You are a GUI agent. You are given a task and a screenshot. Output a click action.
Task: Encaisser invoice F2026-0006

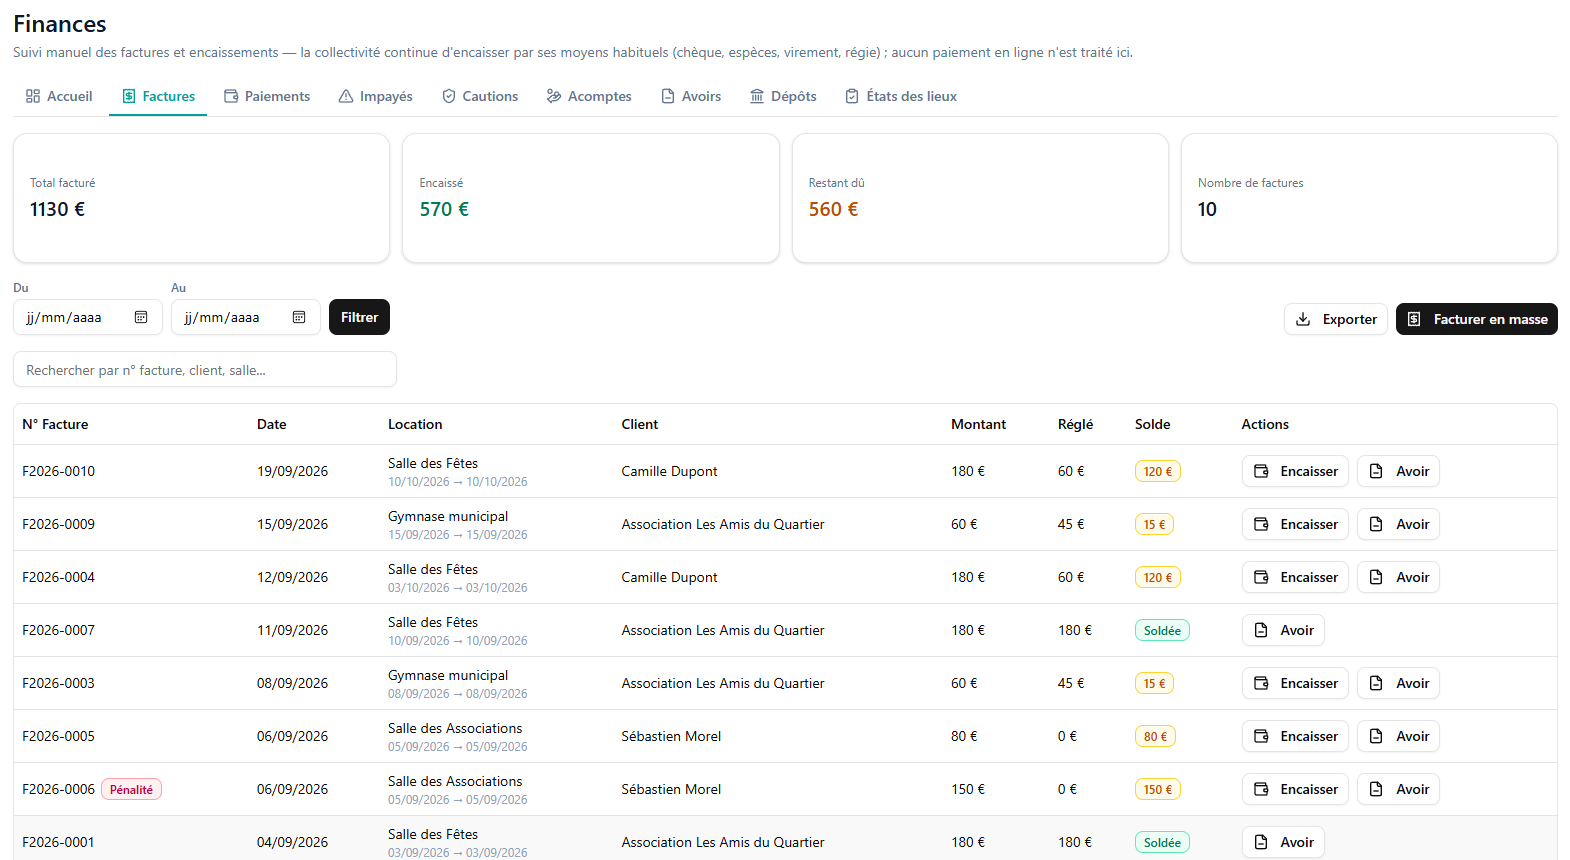click(x=1296, y=789)
